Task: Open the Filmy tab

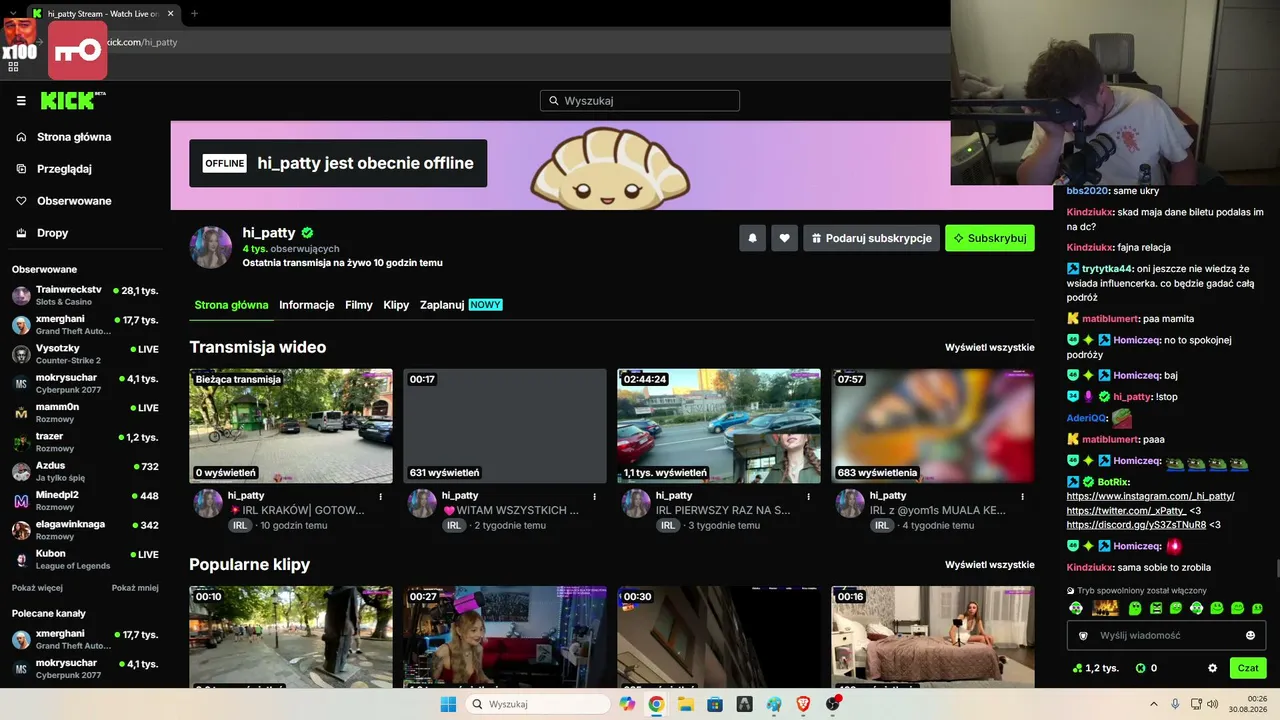Action: tap(359, 305)
